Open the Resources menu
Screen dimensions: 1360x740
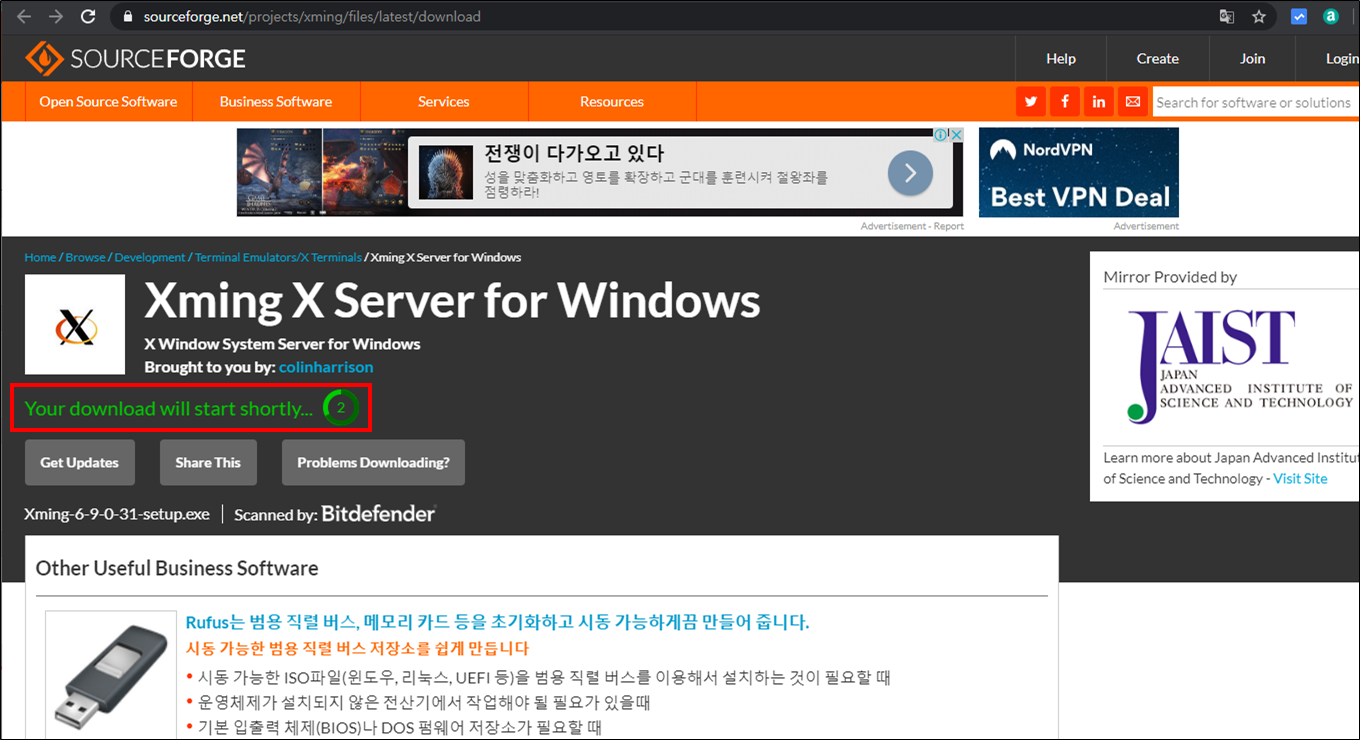[612, 102]
